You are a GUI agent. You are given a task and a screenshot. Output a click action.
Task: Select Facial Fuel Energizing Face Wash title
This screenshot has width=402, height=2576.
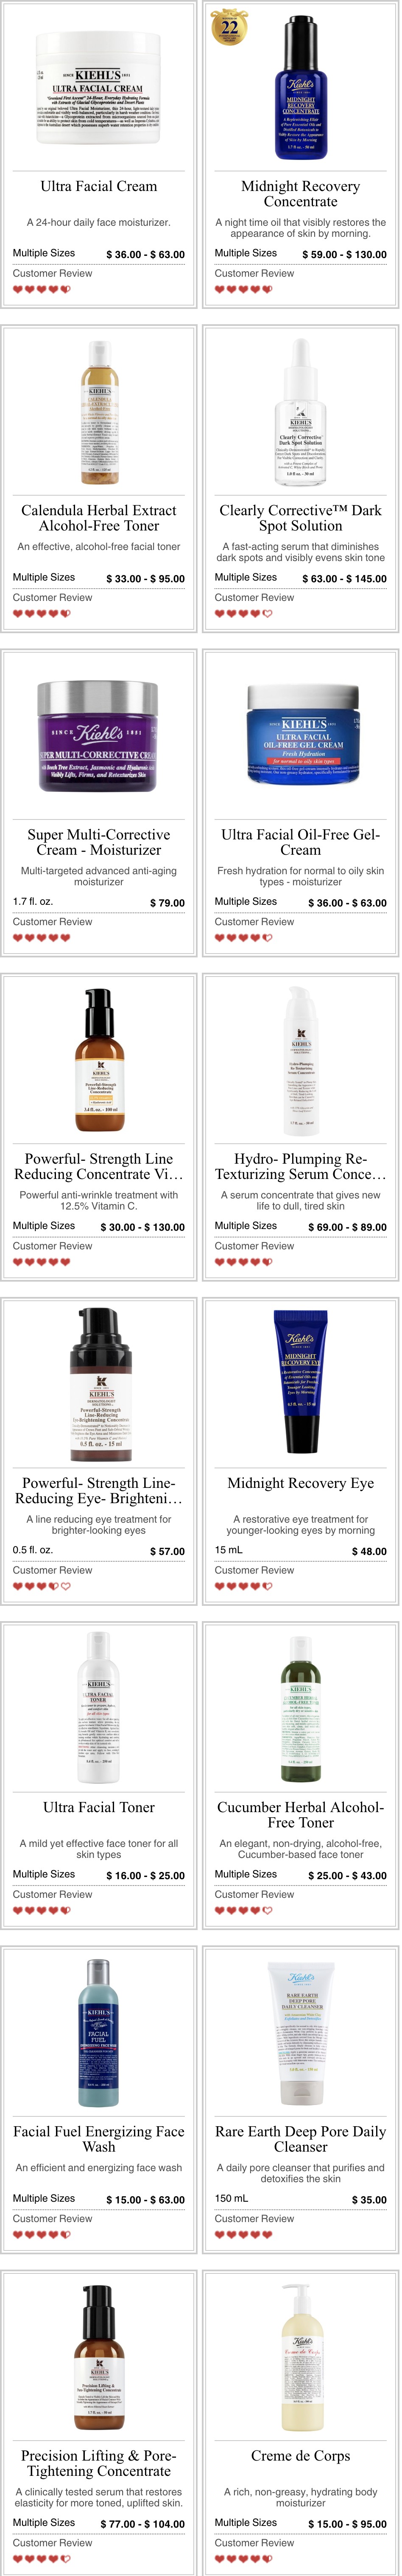pos(99,2139)
